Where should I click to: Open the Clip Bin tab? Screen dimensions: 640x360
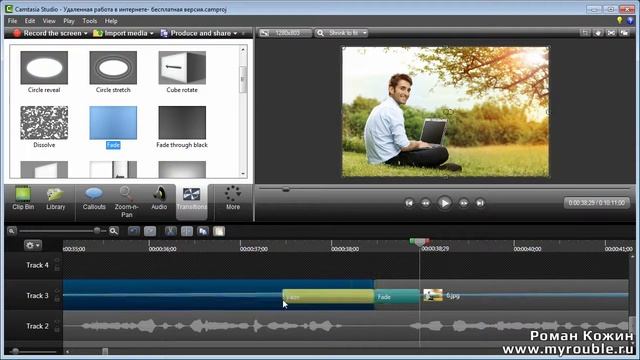pyautogui.click(x=23, y=198)
